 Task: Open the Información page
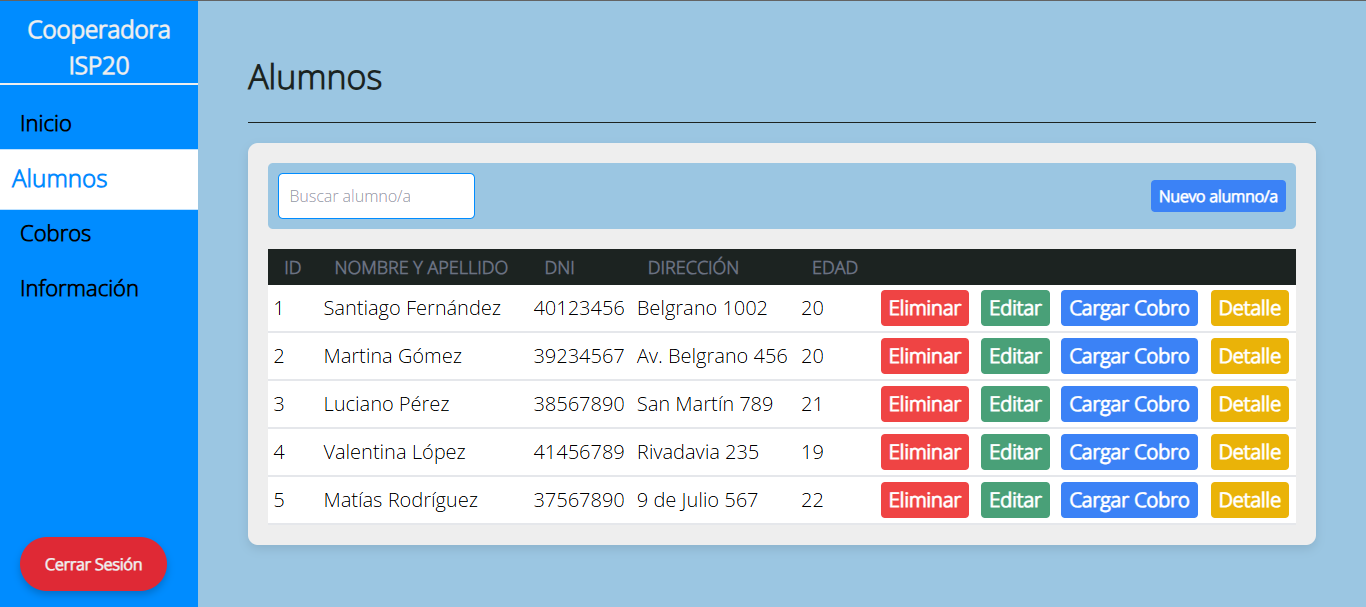click(79, 288)
